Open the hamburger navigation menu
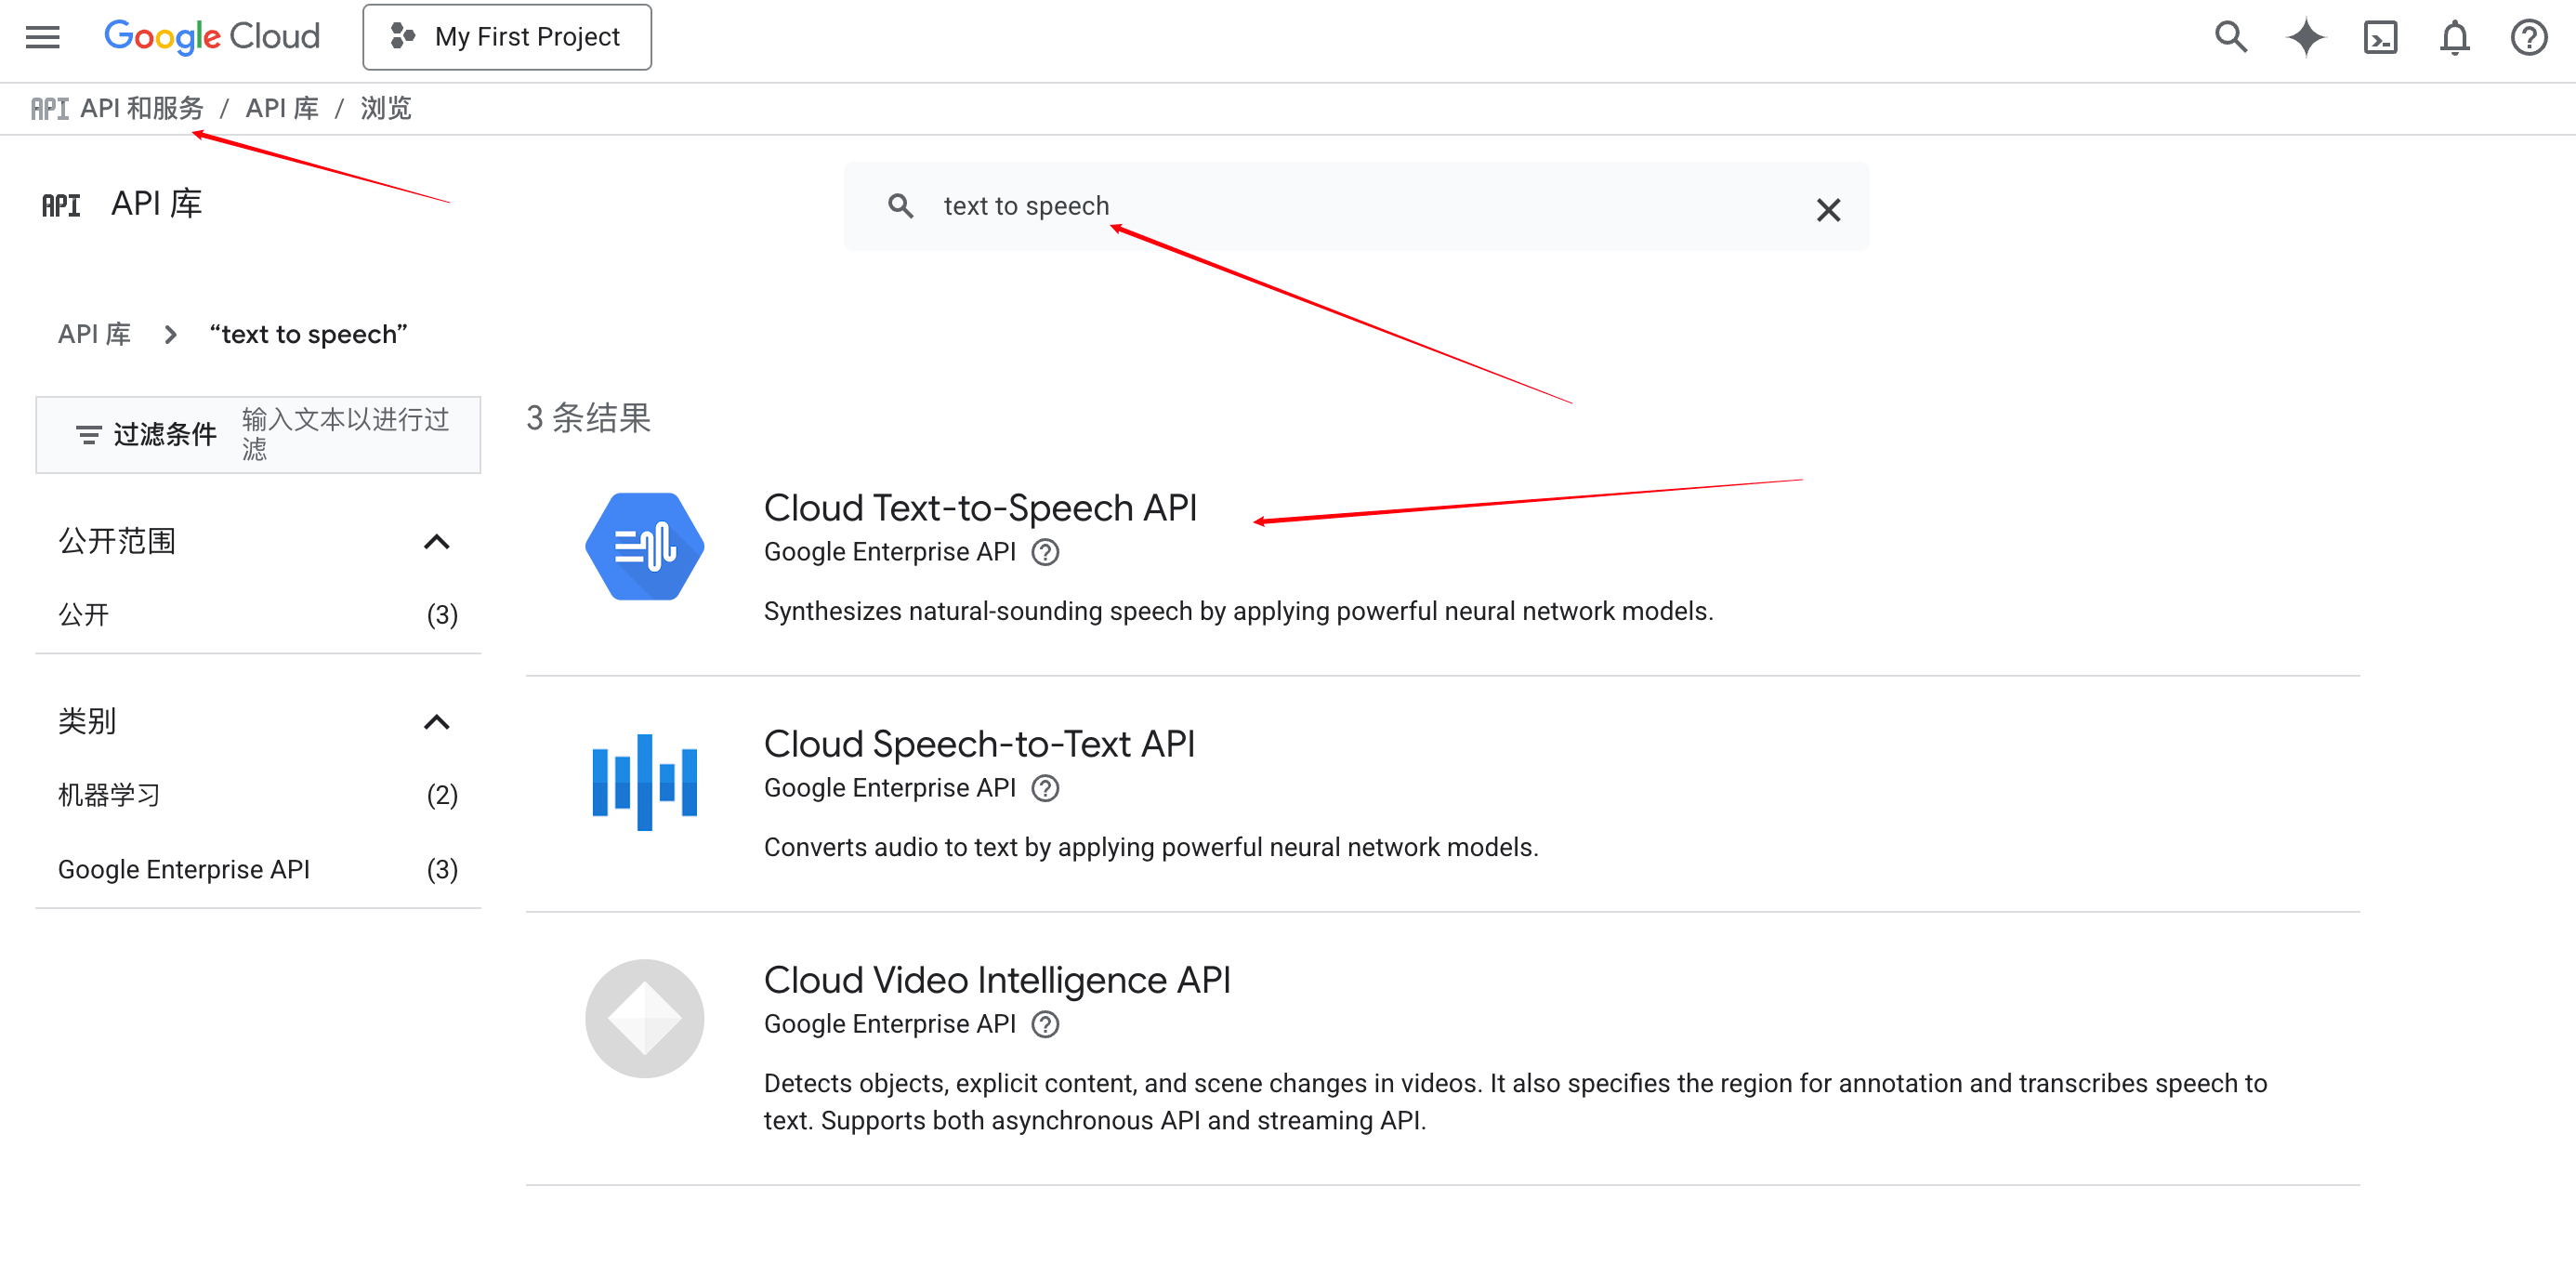Screen dimensions: 2576x1279 [x=42, y=37]
